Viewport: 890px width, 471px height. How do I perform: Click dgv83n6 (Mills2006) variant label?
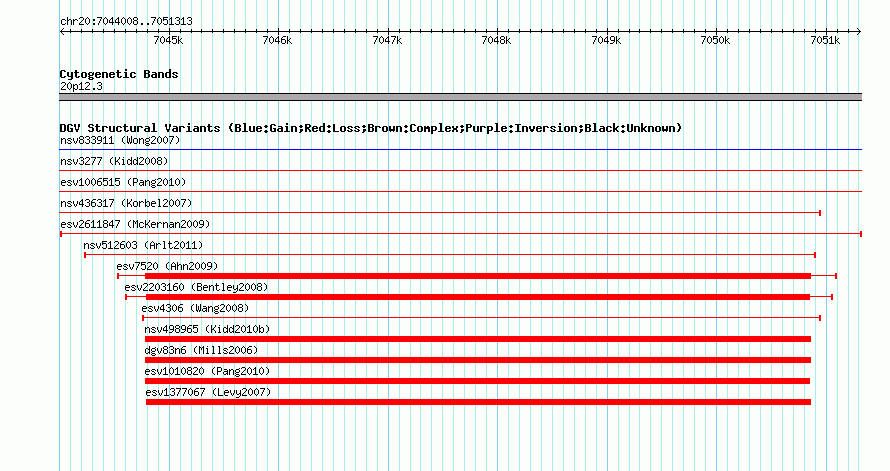point(201,350)
